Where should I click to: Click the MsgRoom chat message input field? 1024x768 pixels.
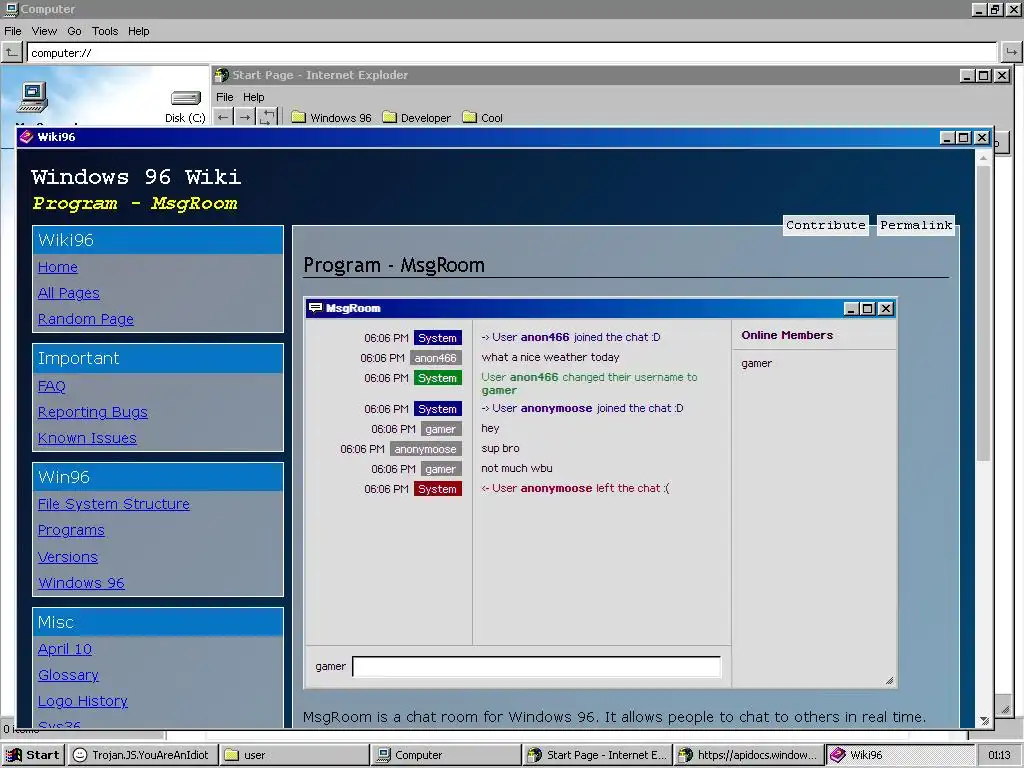[536, 667]
